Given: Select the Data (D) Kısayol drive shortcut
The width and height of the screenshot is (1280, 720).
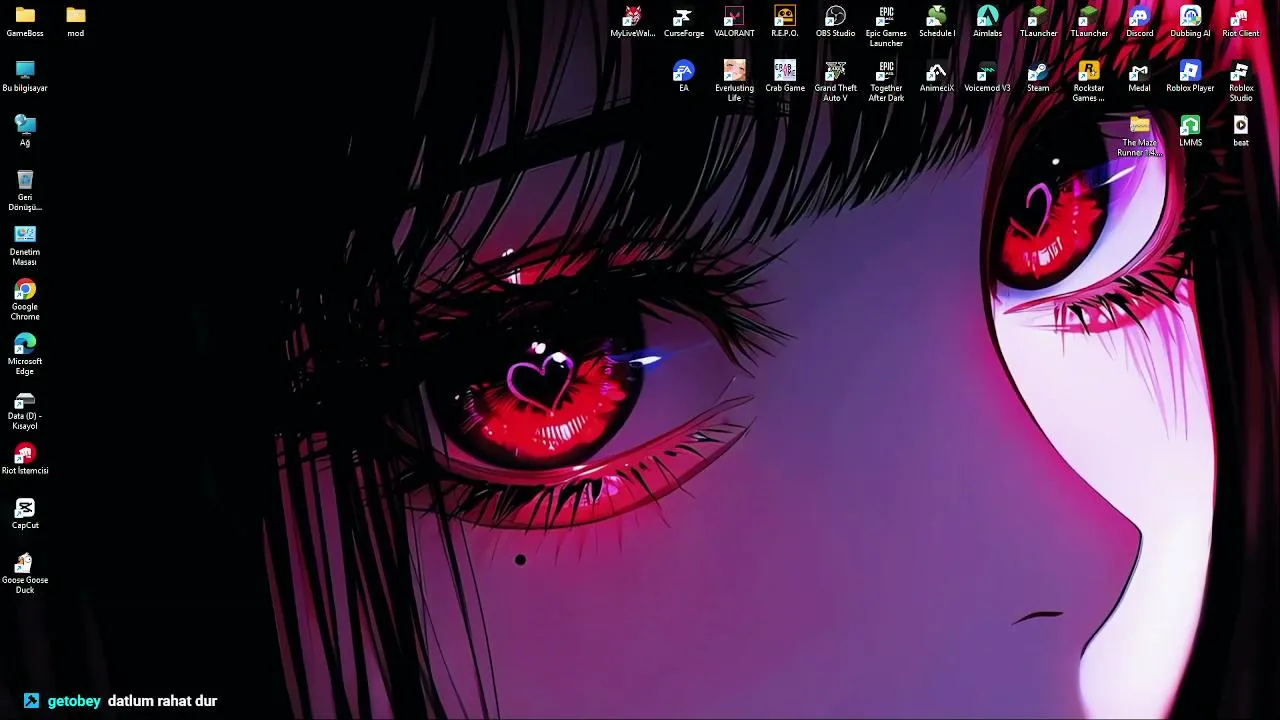Looking at the screenshot, I should coord(25,409).
